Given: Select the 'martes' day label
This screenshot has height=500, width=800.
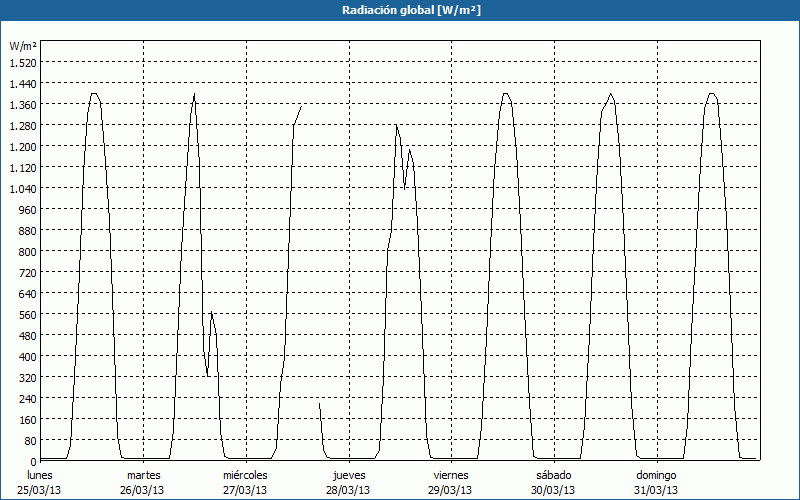Looking at the screenshot, I should tap(143, 475).
